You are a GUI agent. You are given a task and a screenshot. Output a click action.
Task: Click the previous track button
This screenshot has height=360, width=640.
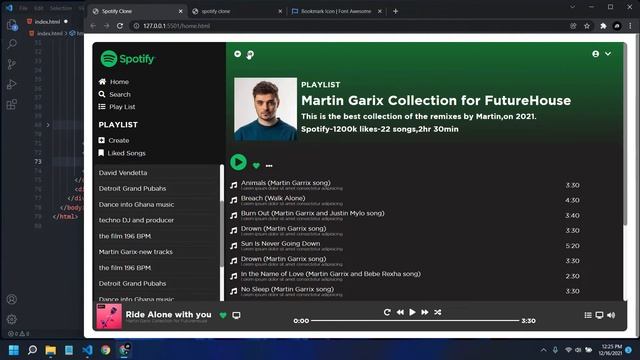click(400, 312)
